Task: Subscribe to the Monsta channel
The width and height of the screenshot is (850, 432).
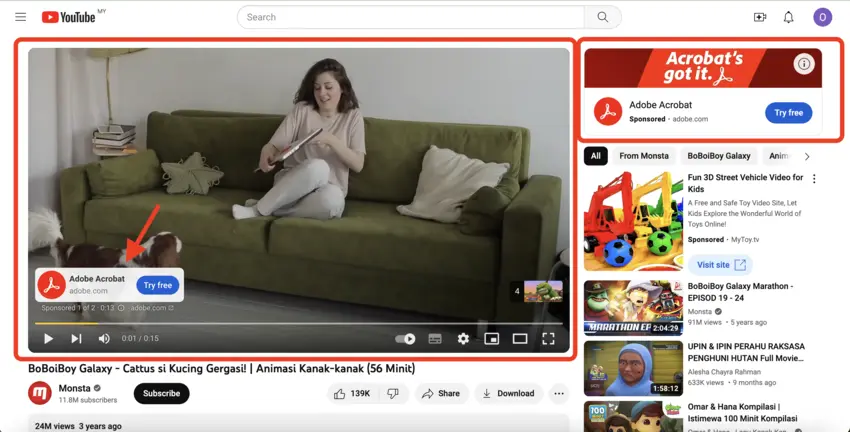Action: [x=162, y=394]
